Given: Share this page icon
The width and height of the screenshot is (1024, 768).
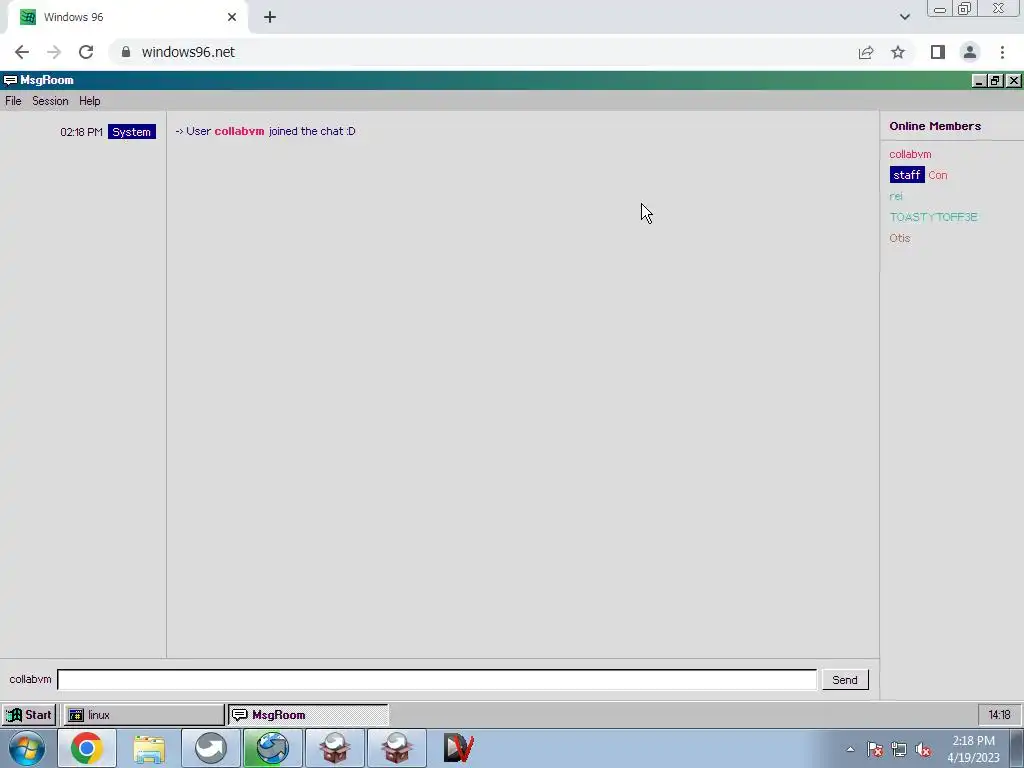Looking at the screenshot, I should point(866,52).
